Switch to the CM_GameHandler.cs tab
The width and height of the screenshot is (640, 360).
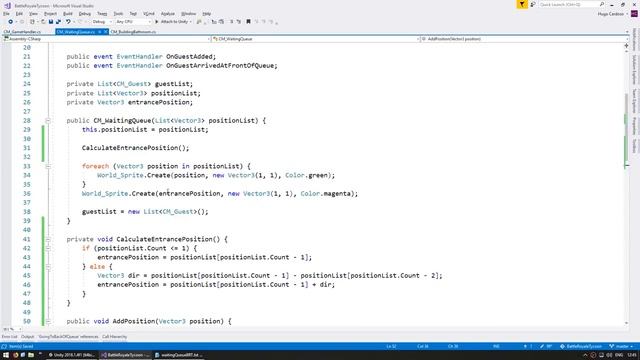(x=22, y=31)
